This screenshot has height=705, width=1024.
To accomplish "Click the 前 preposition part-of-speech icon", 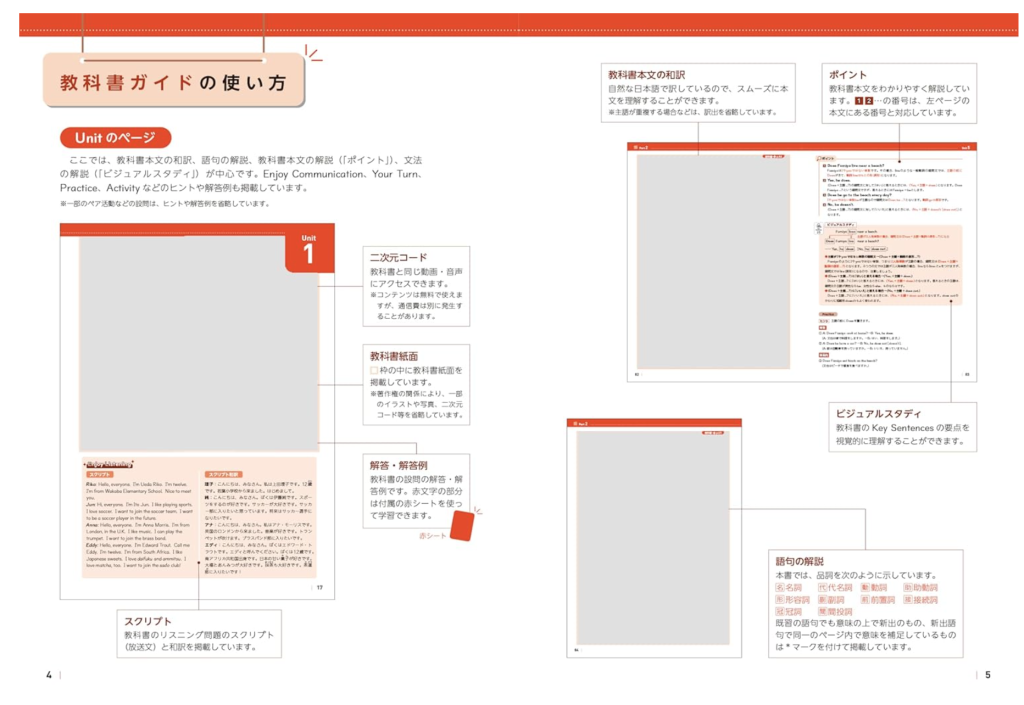I will tap(865, 600).
